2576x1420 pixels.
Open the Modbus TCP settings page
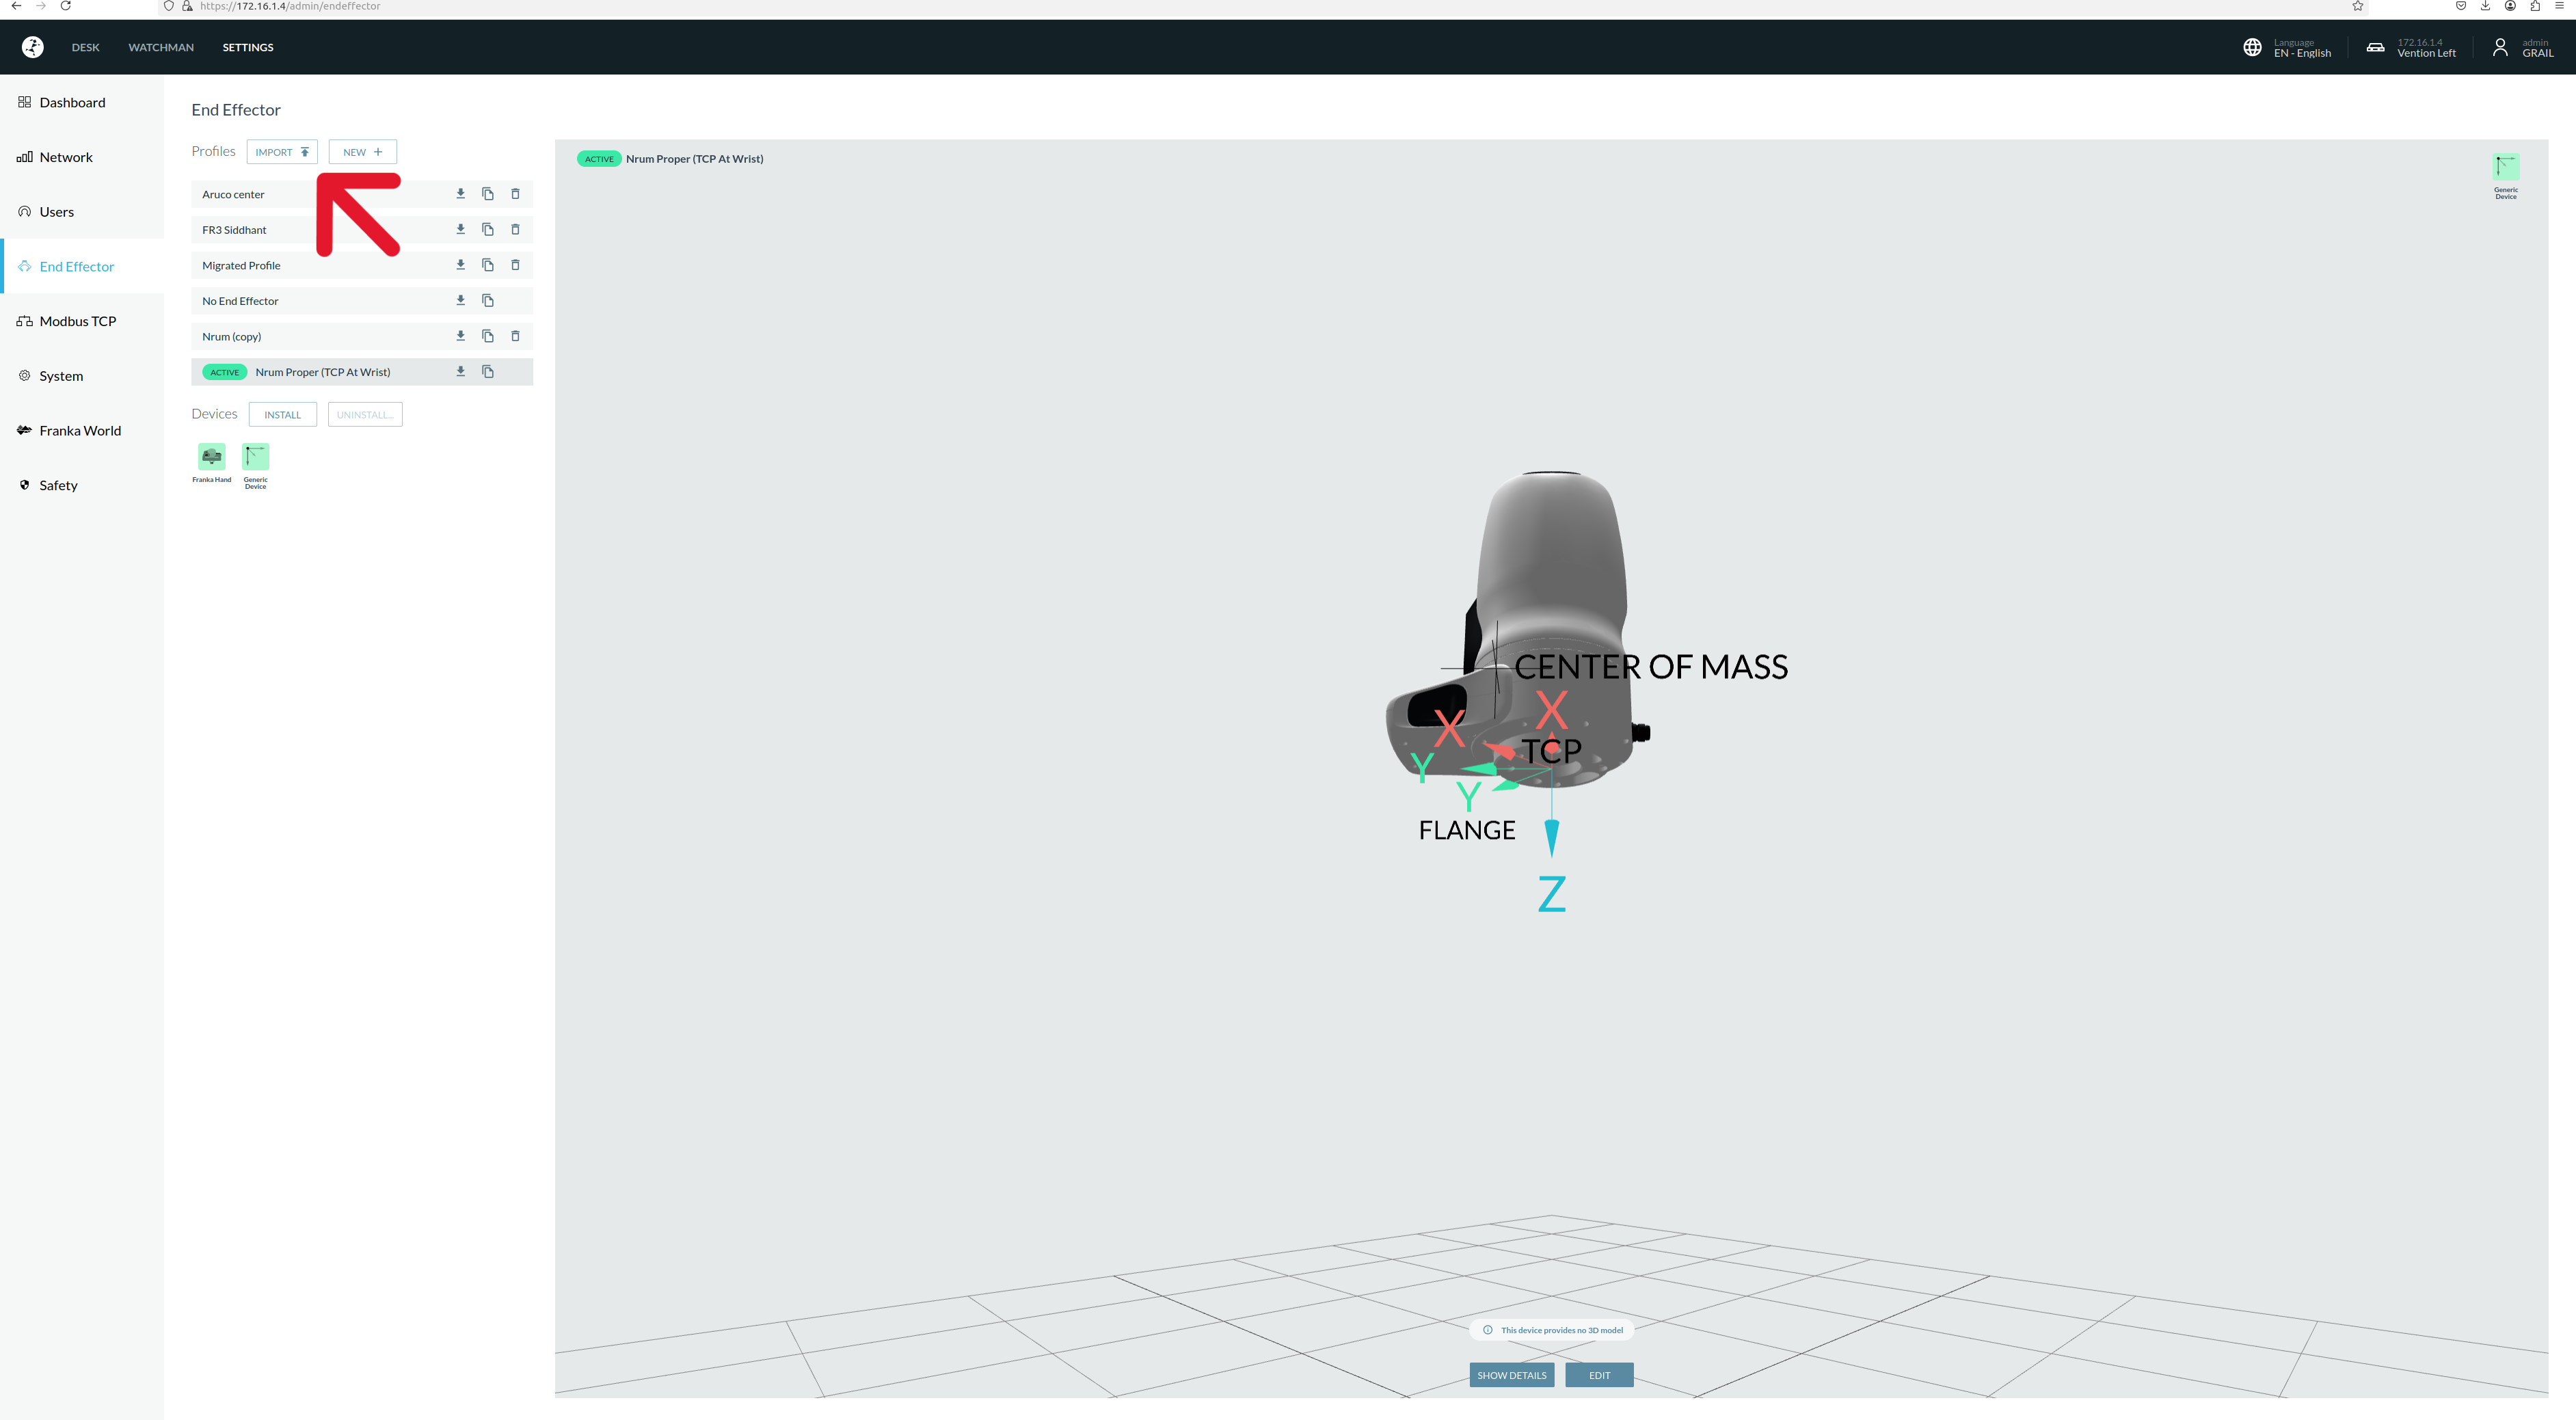click(x=77, y=321)
